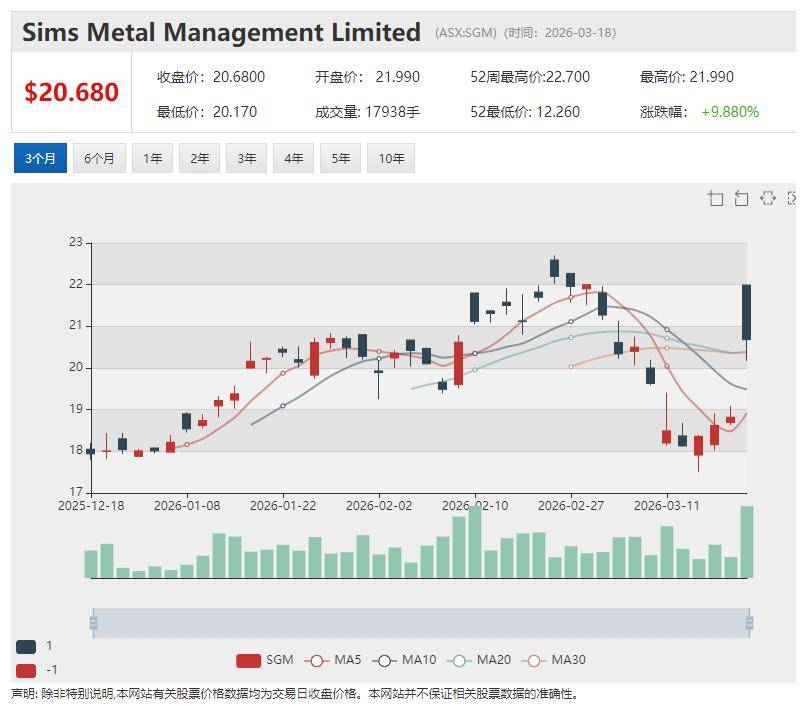Select the 2年 time range
This screenshot has width=805, height=722.
pos(199,158)
